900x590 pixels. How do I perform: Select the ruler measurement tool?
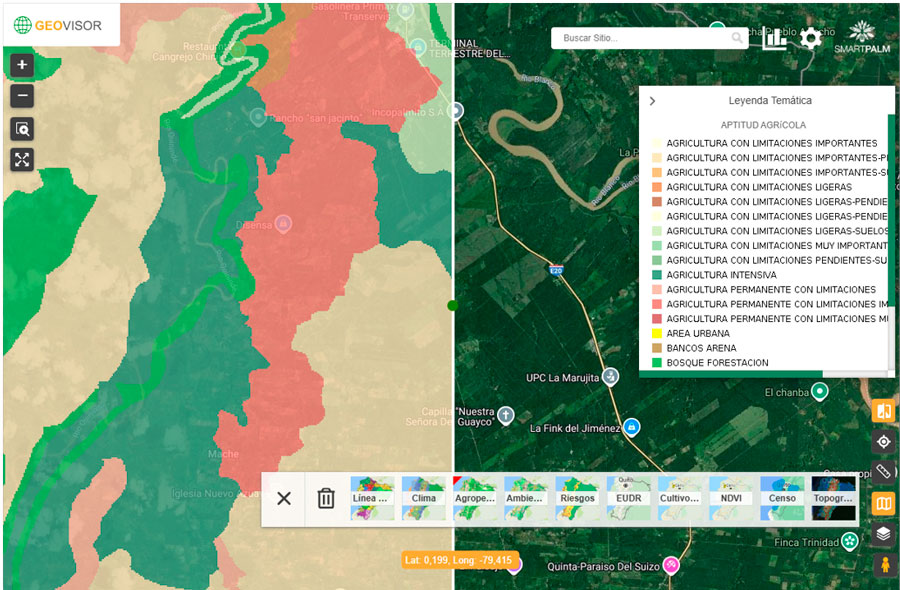point(883,472)
